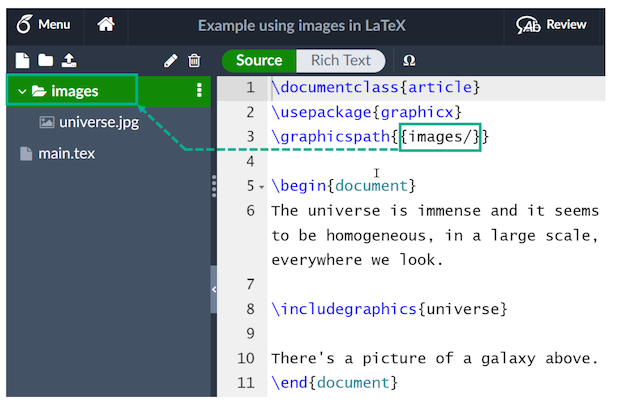Switch editor to Rich Text mode

tap(340, 60)
